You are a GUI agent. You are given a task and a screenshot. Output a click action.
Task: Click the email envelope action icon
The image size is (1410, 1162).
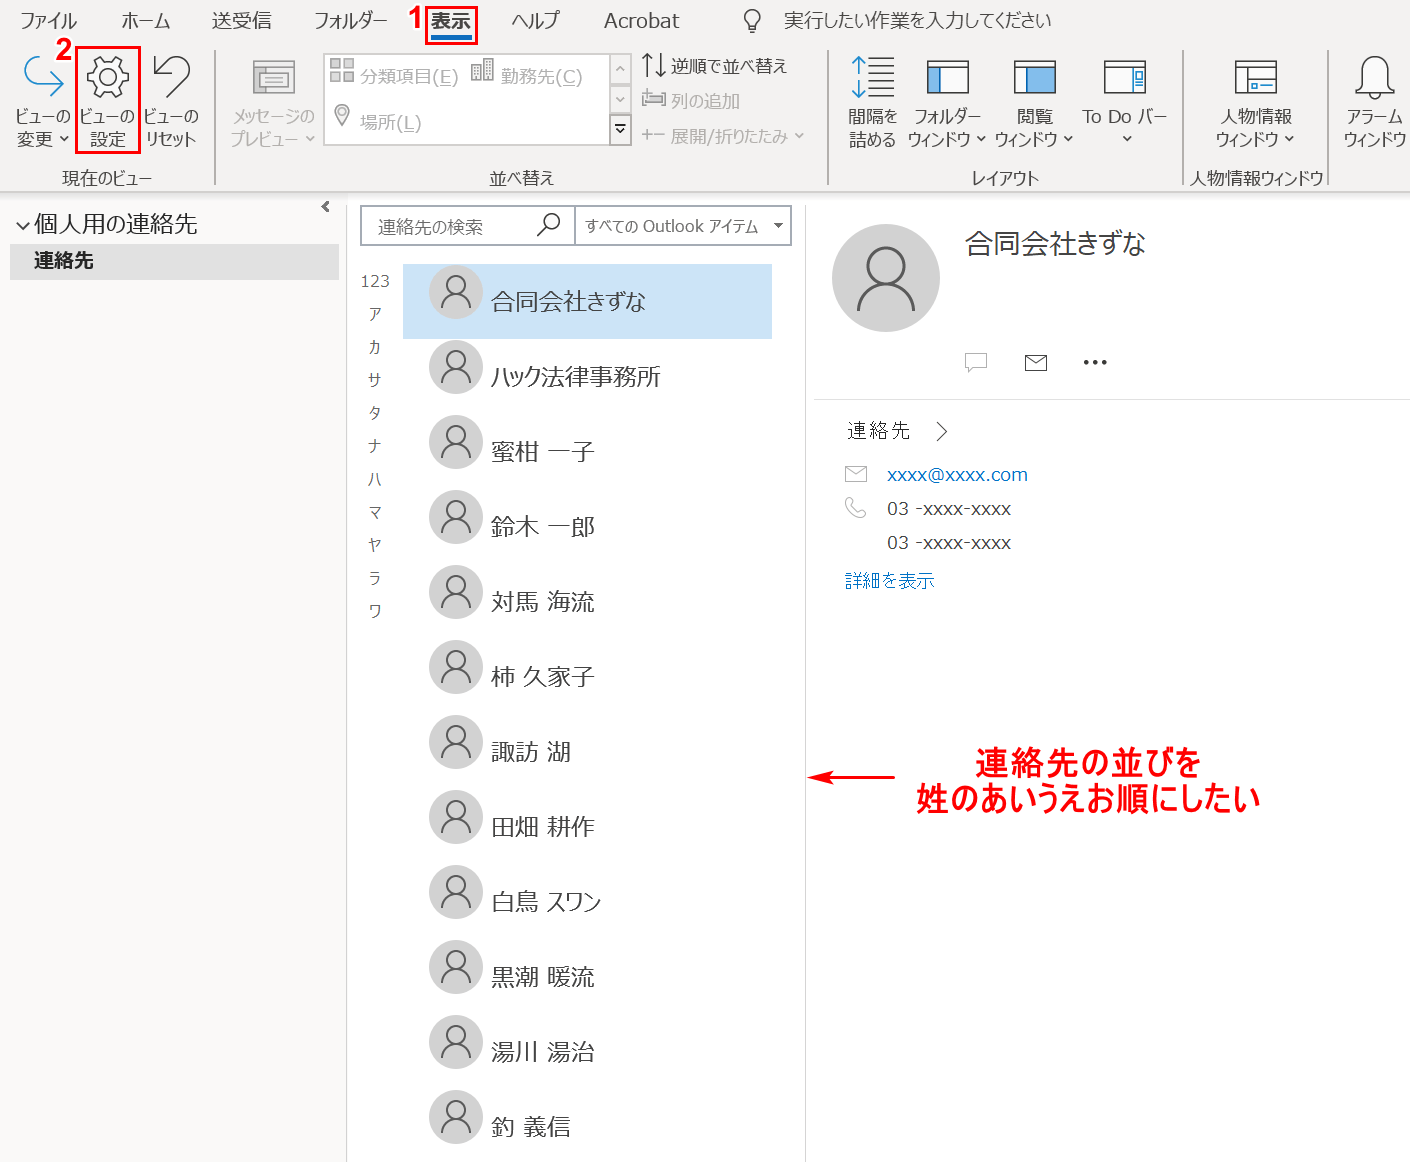(1036, 362)
